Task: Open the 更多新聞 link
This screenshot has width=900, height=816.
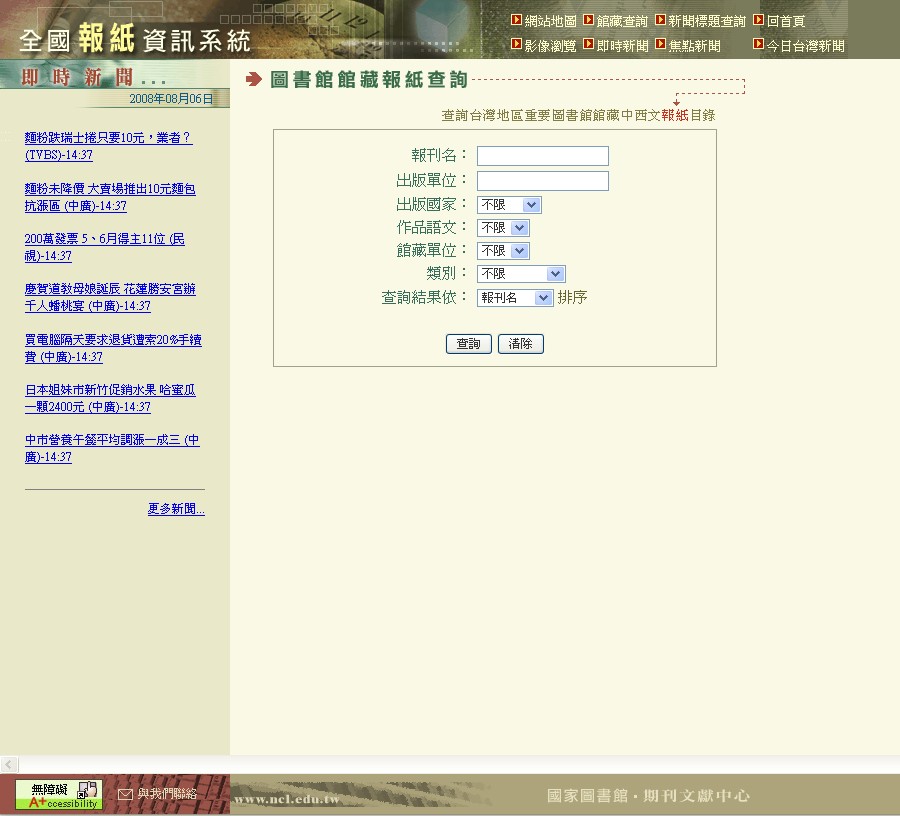Action: point(176,509)
